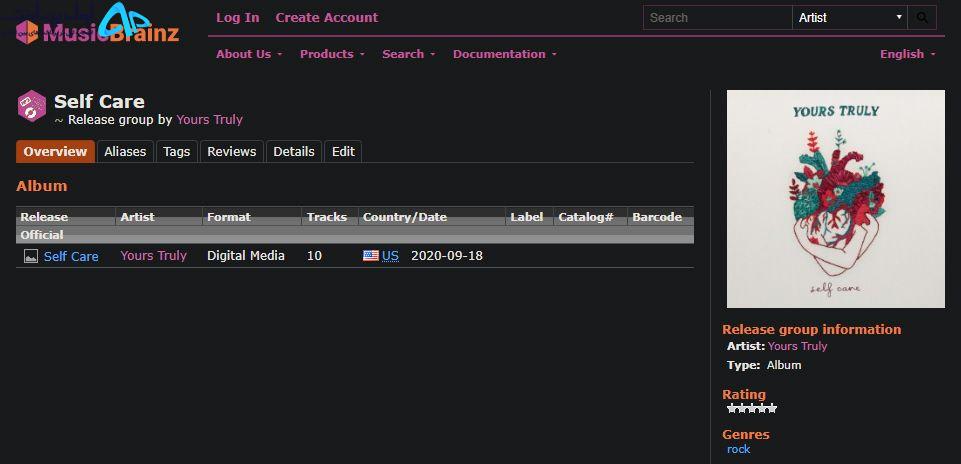Open the Reviews tab

232,151
